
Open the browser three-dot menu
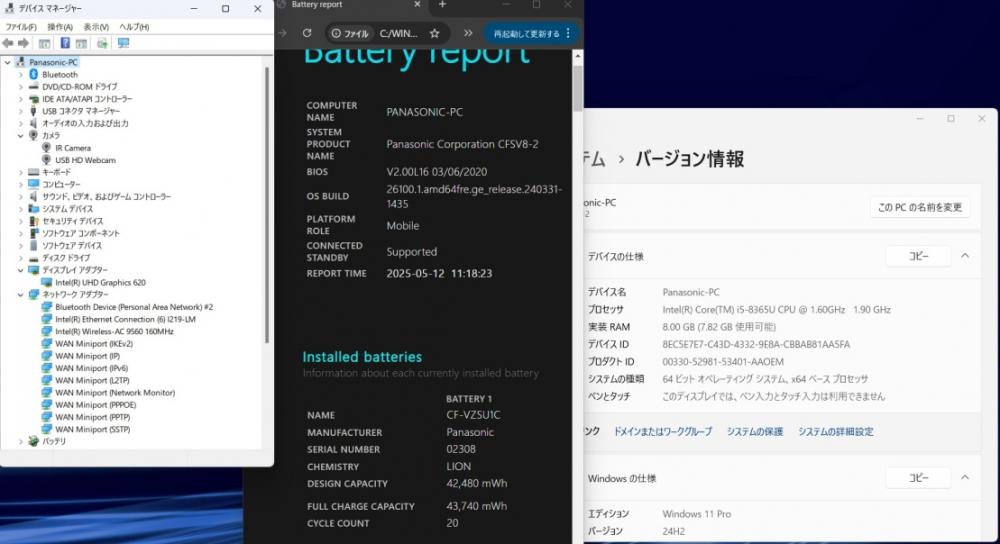(x=568, y=33)
